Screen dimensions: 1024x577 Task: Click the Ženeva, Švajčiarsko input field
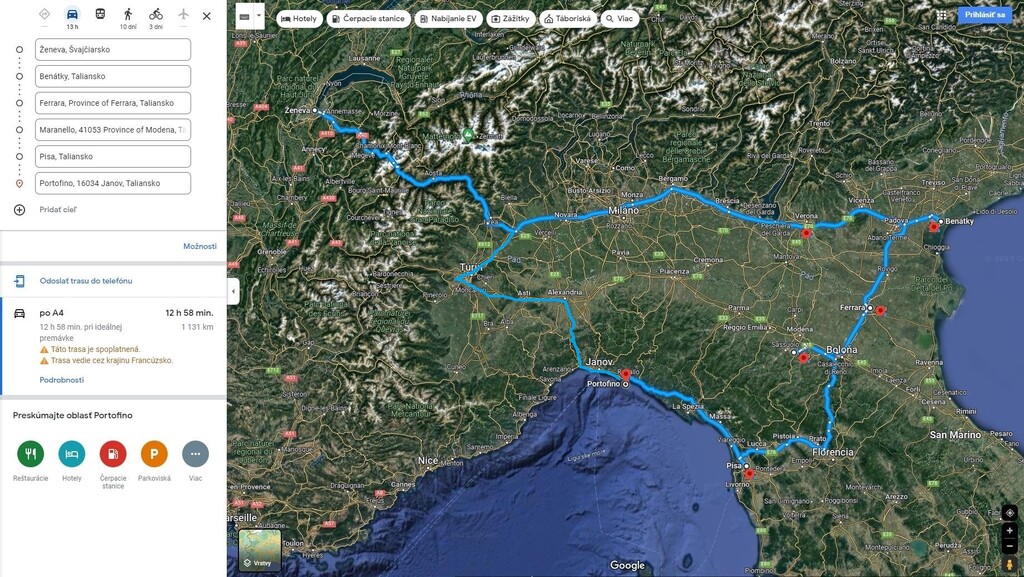point(113,50)
